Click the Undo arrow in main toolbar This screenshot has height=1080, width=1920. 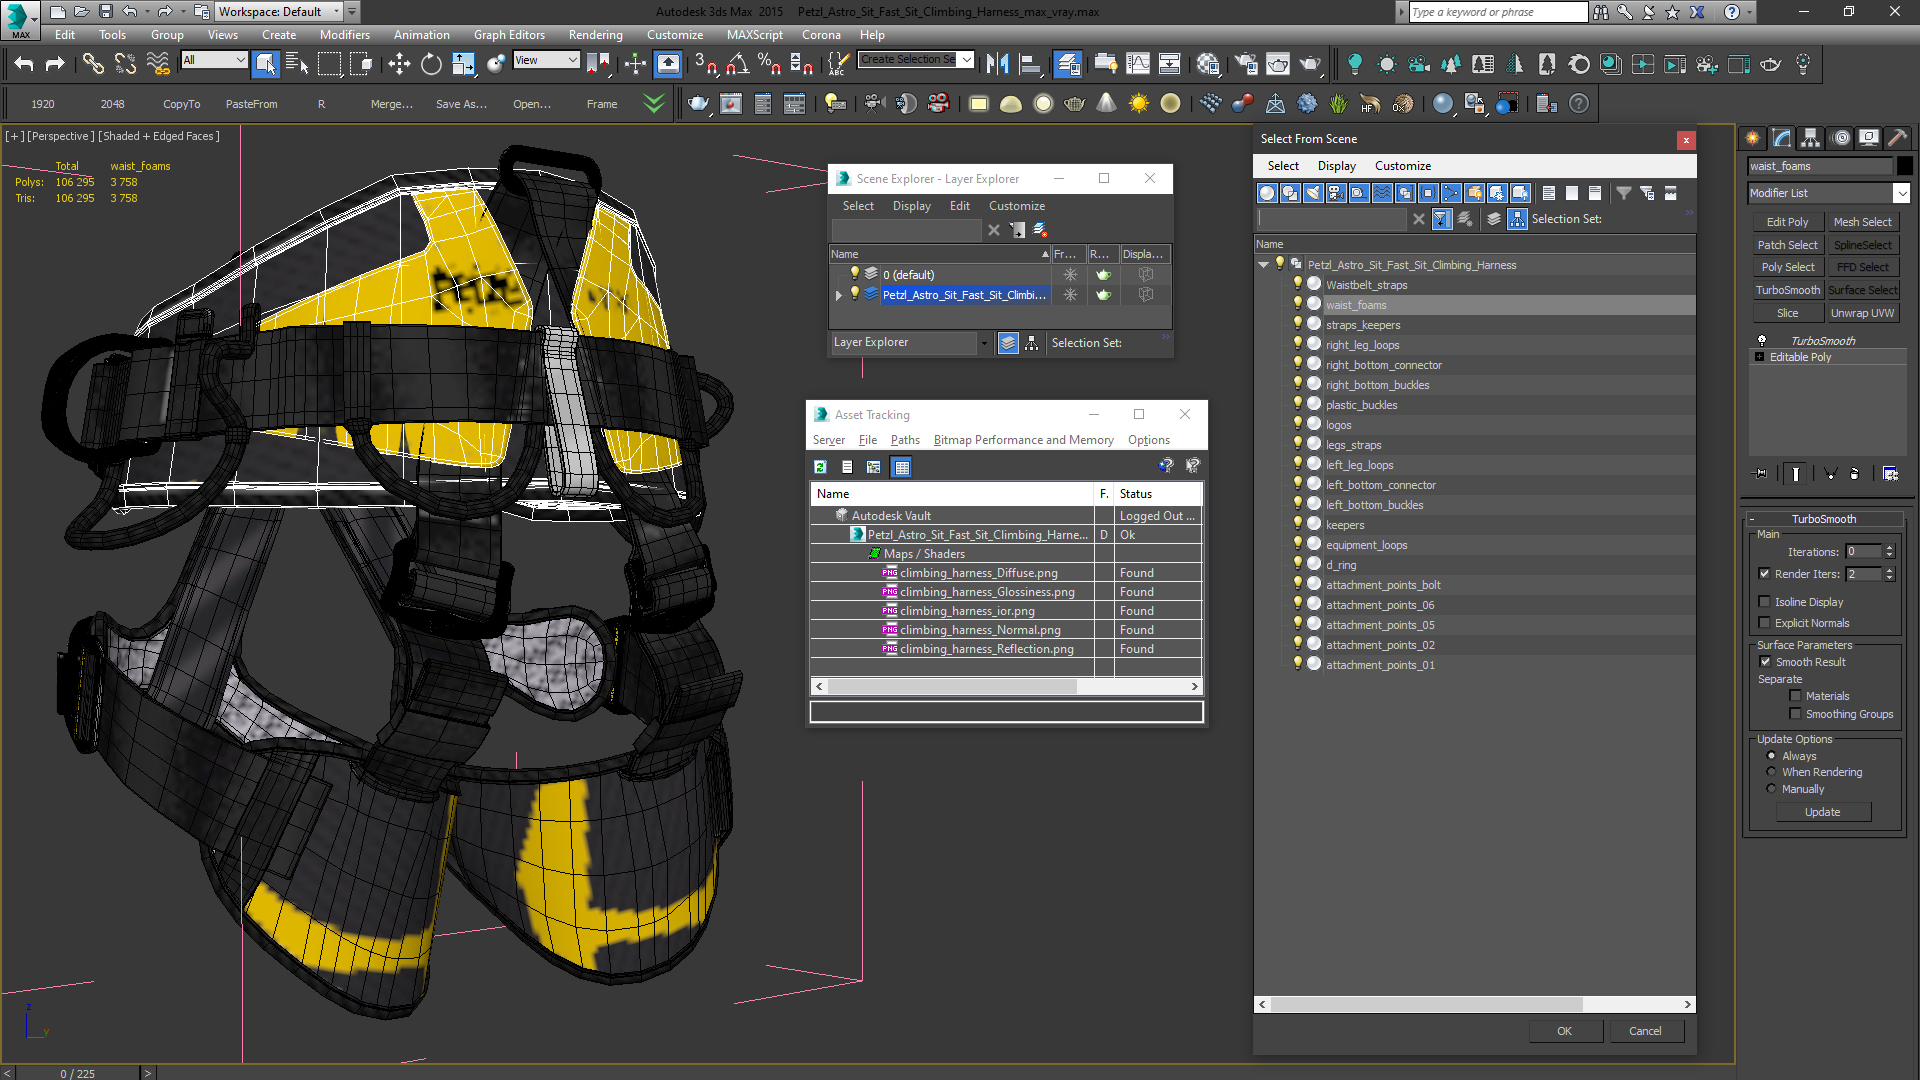point(24,64)
